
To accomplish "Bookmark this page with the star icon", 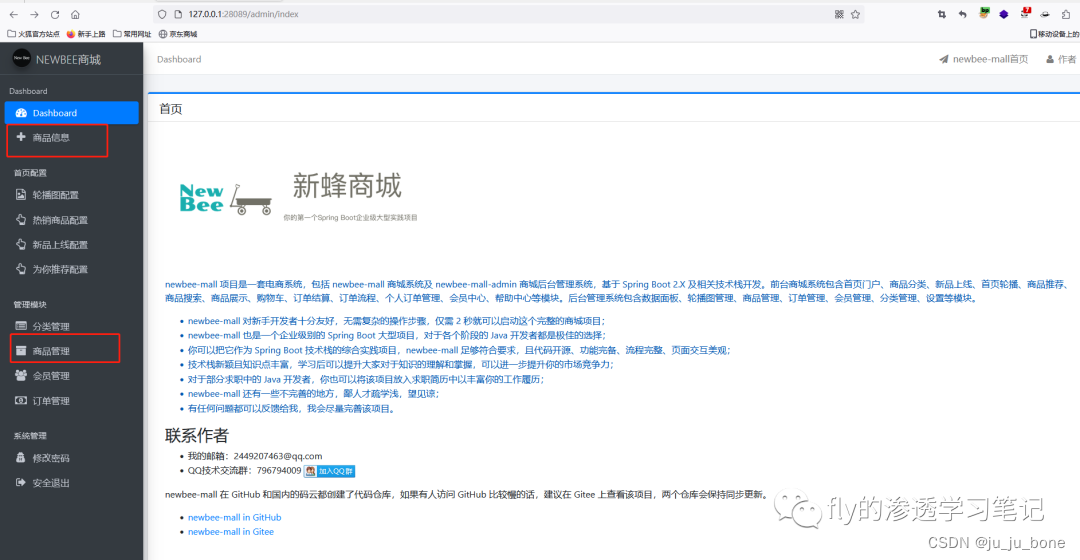I will [x=855, y=14].
